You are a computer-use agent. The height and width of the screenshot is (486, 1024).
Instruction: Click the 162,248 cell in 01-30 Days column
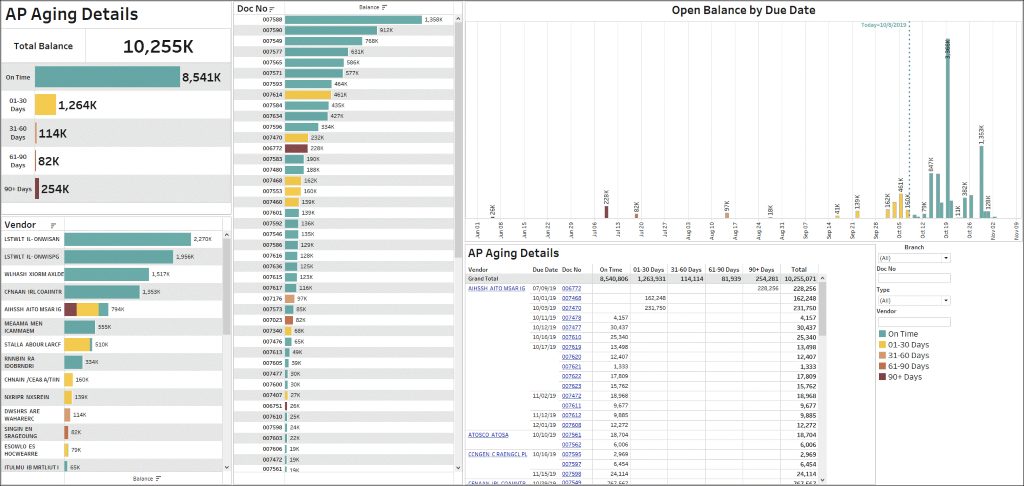(654, 297)
